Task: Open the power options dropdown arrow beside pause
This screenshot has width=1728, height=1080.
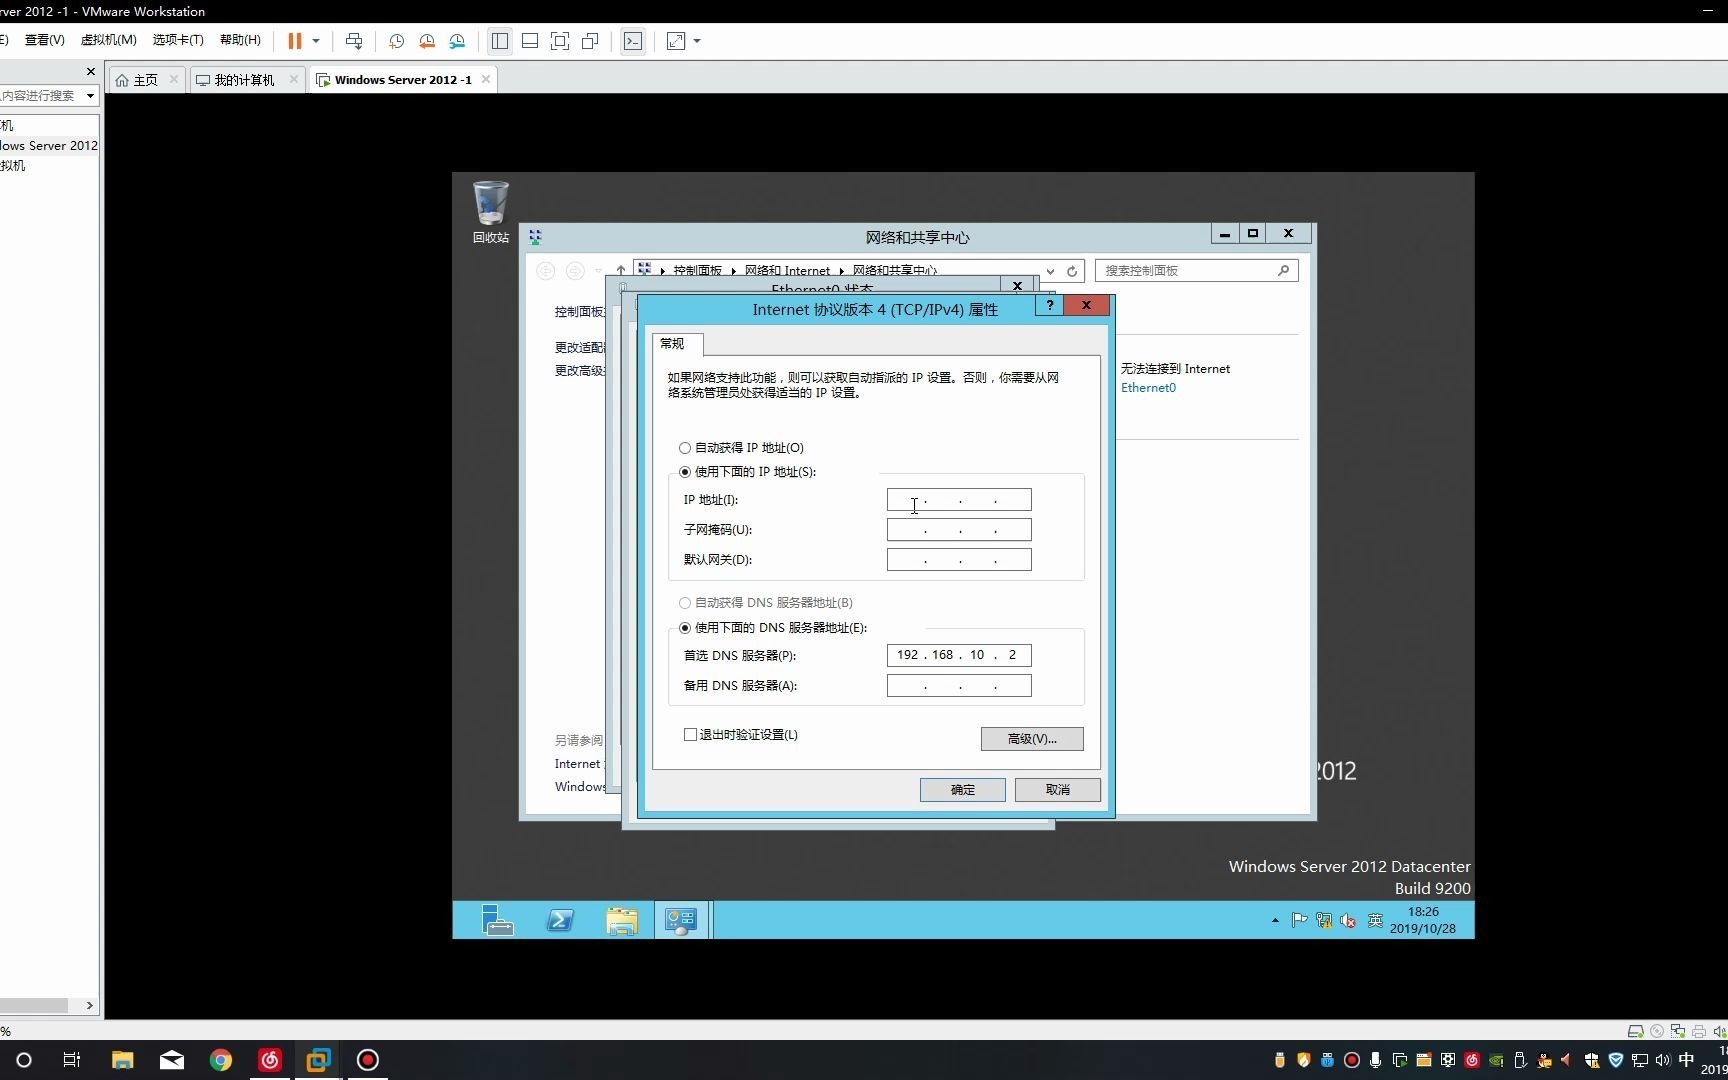Action: pyautogui.click(x=316, y=41)
